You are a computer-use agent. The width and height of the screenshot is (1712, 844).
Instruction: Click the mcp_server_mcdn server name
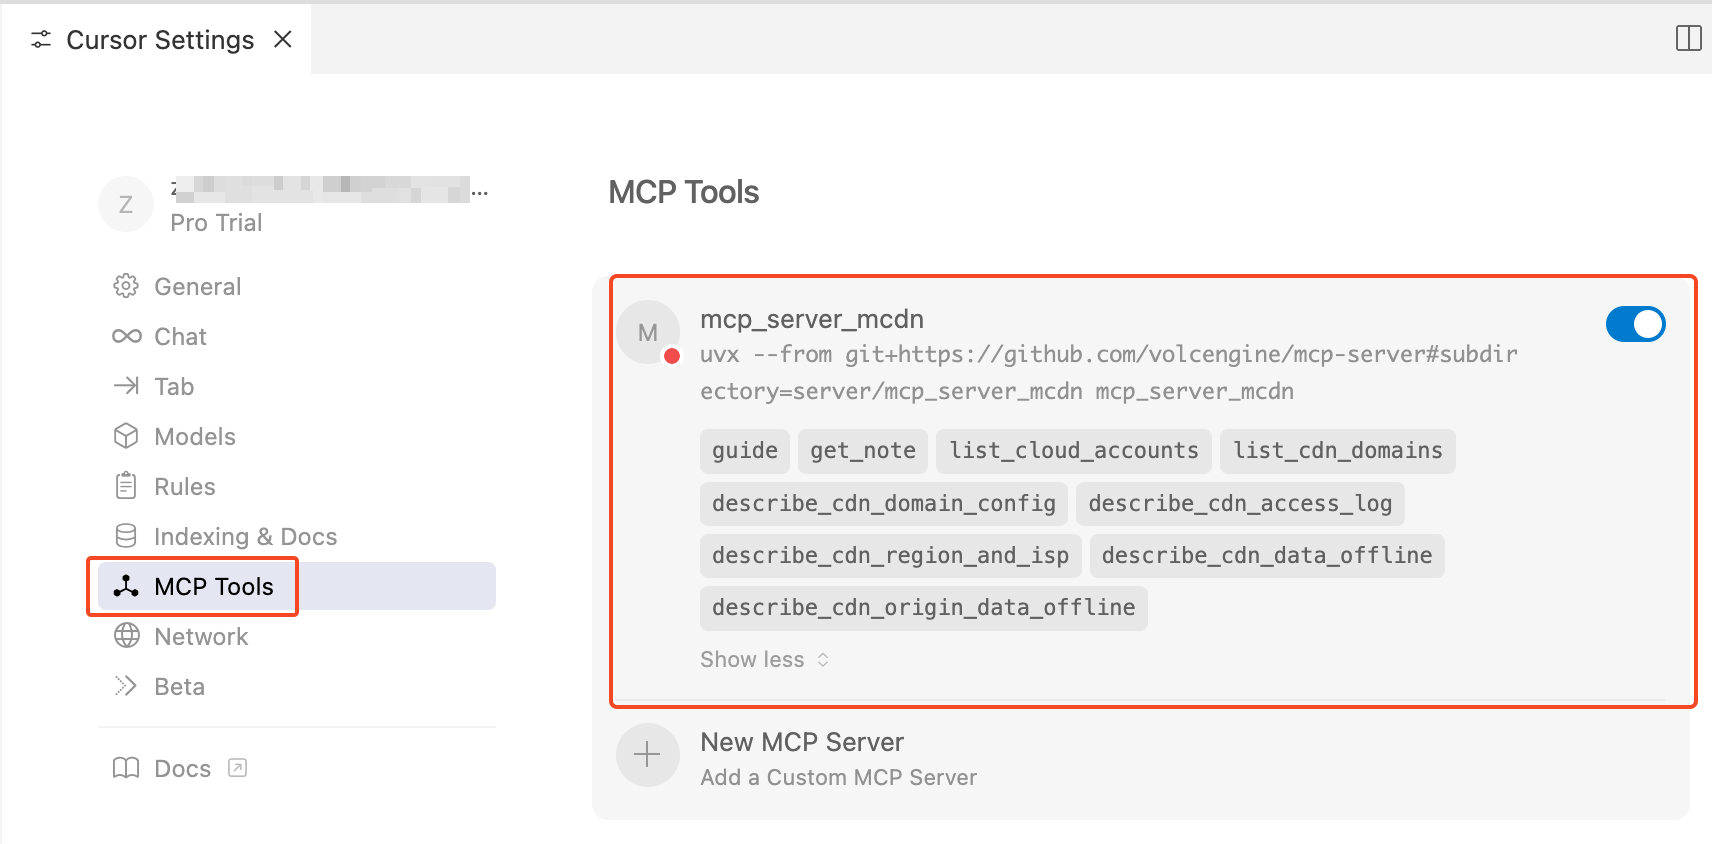(812, 319)
